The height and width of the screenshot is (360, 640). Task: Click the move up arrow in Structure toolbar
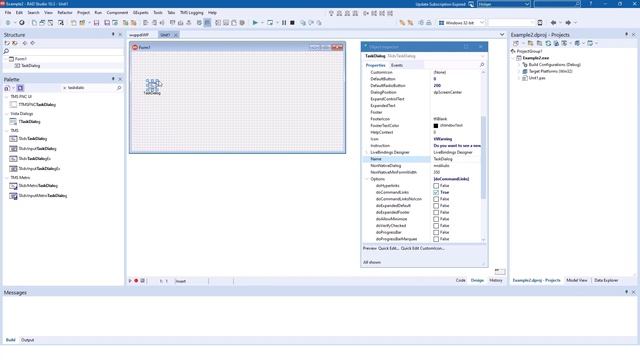pyautogui.click(x=25, y=43)
